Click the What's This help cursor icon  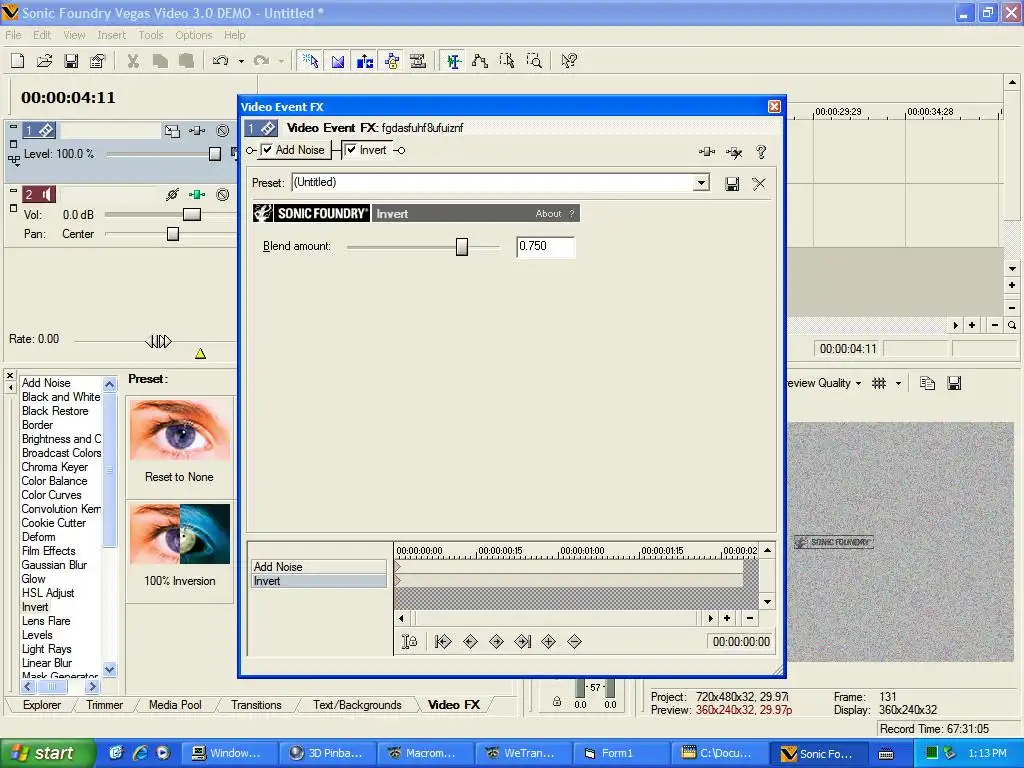tap(569, 61)
